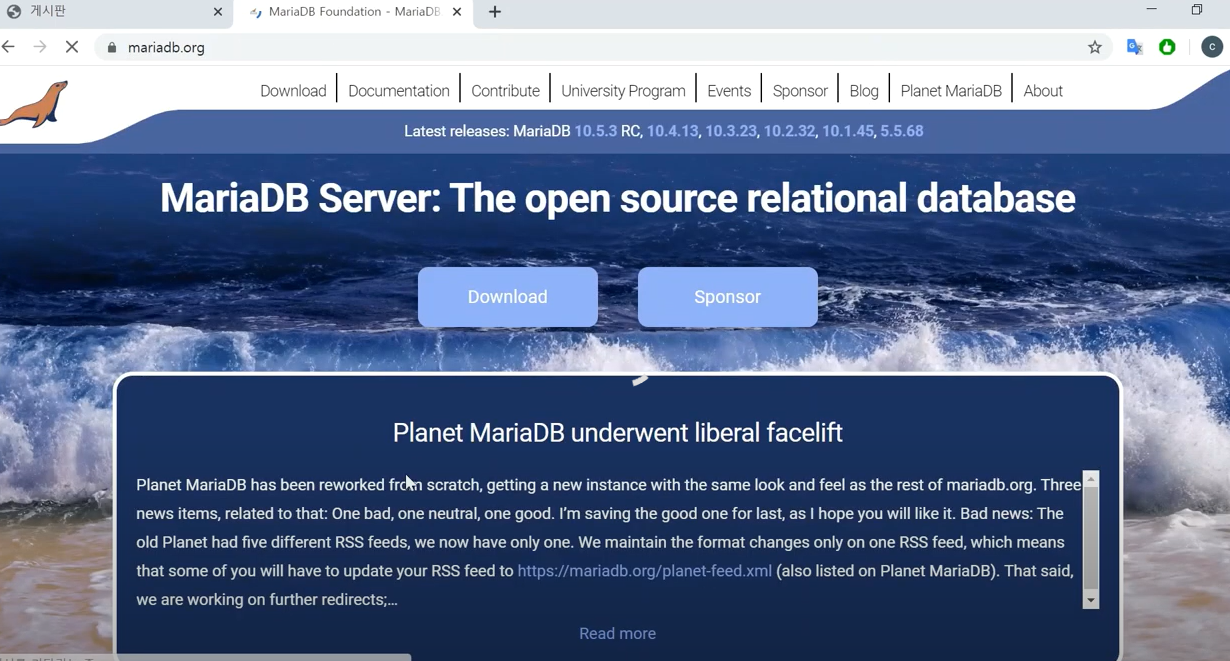Open the Google Translate extension icon
This screenshot has width=1230, height=661.
(x=1134, y=47)
